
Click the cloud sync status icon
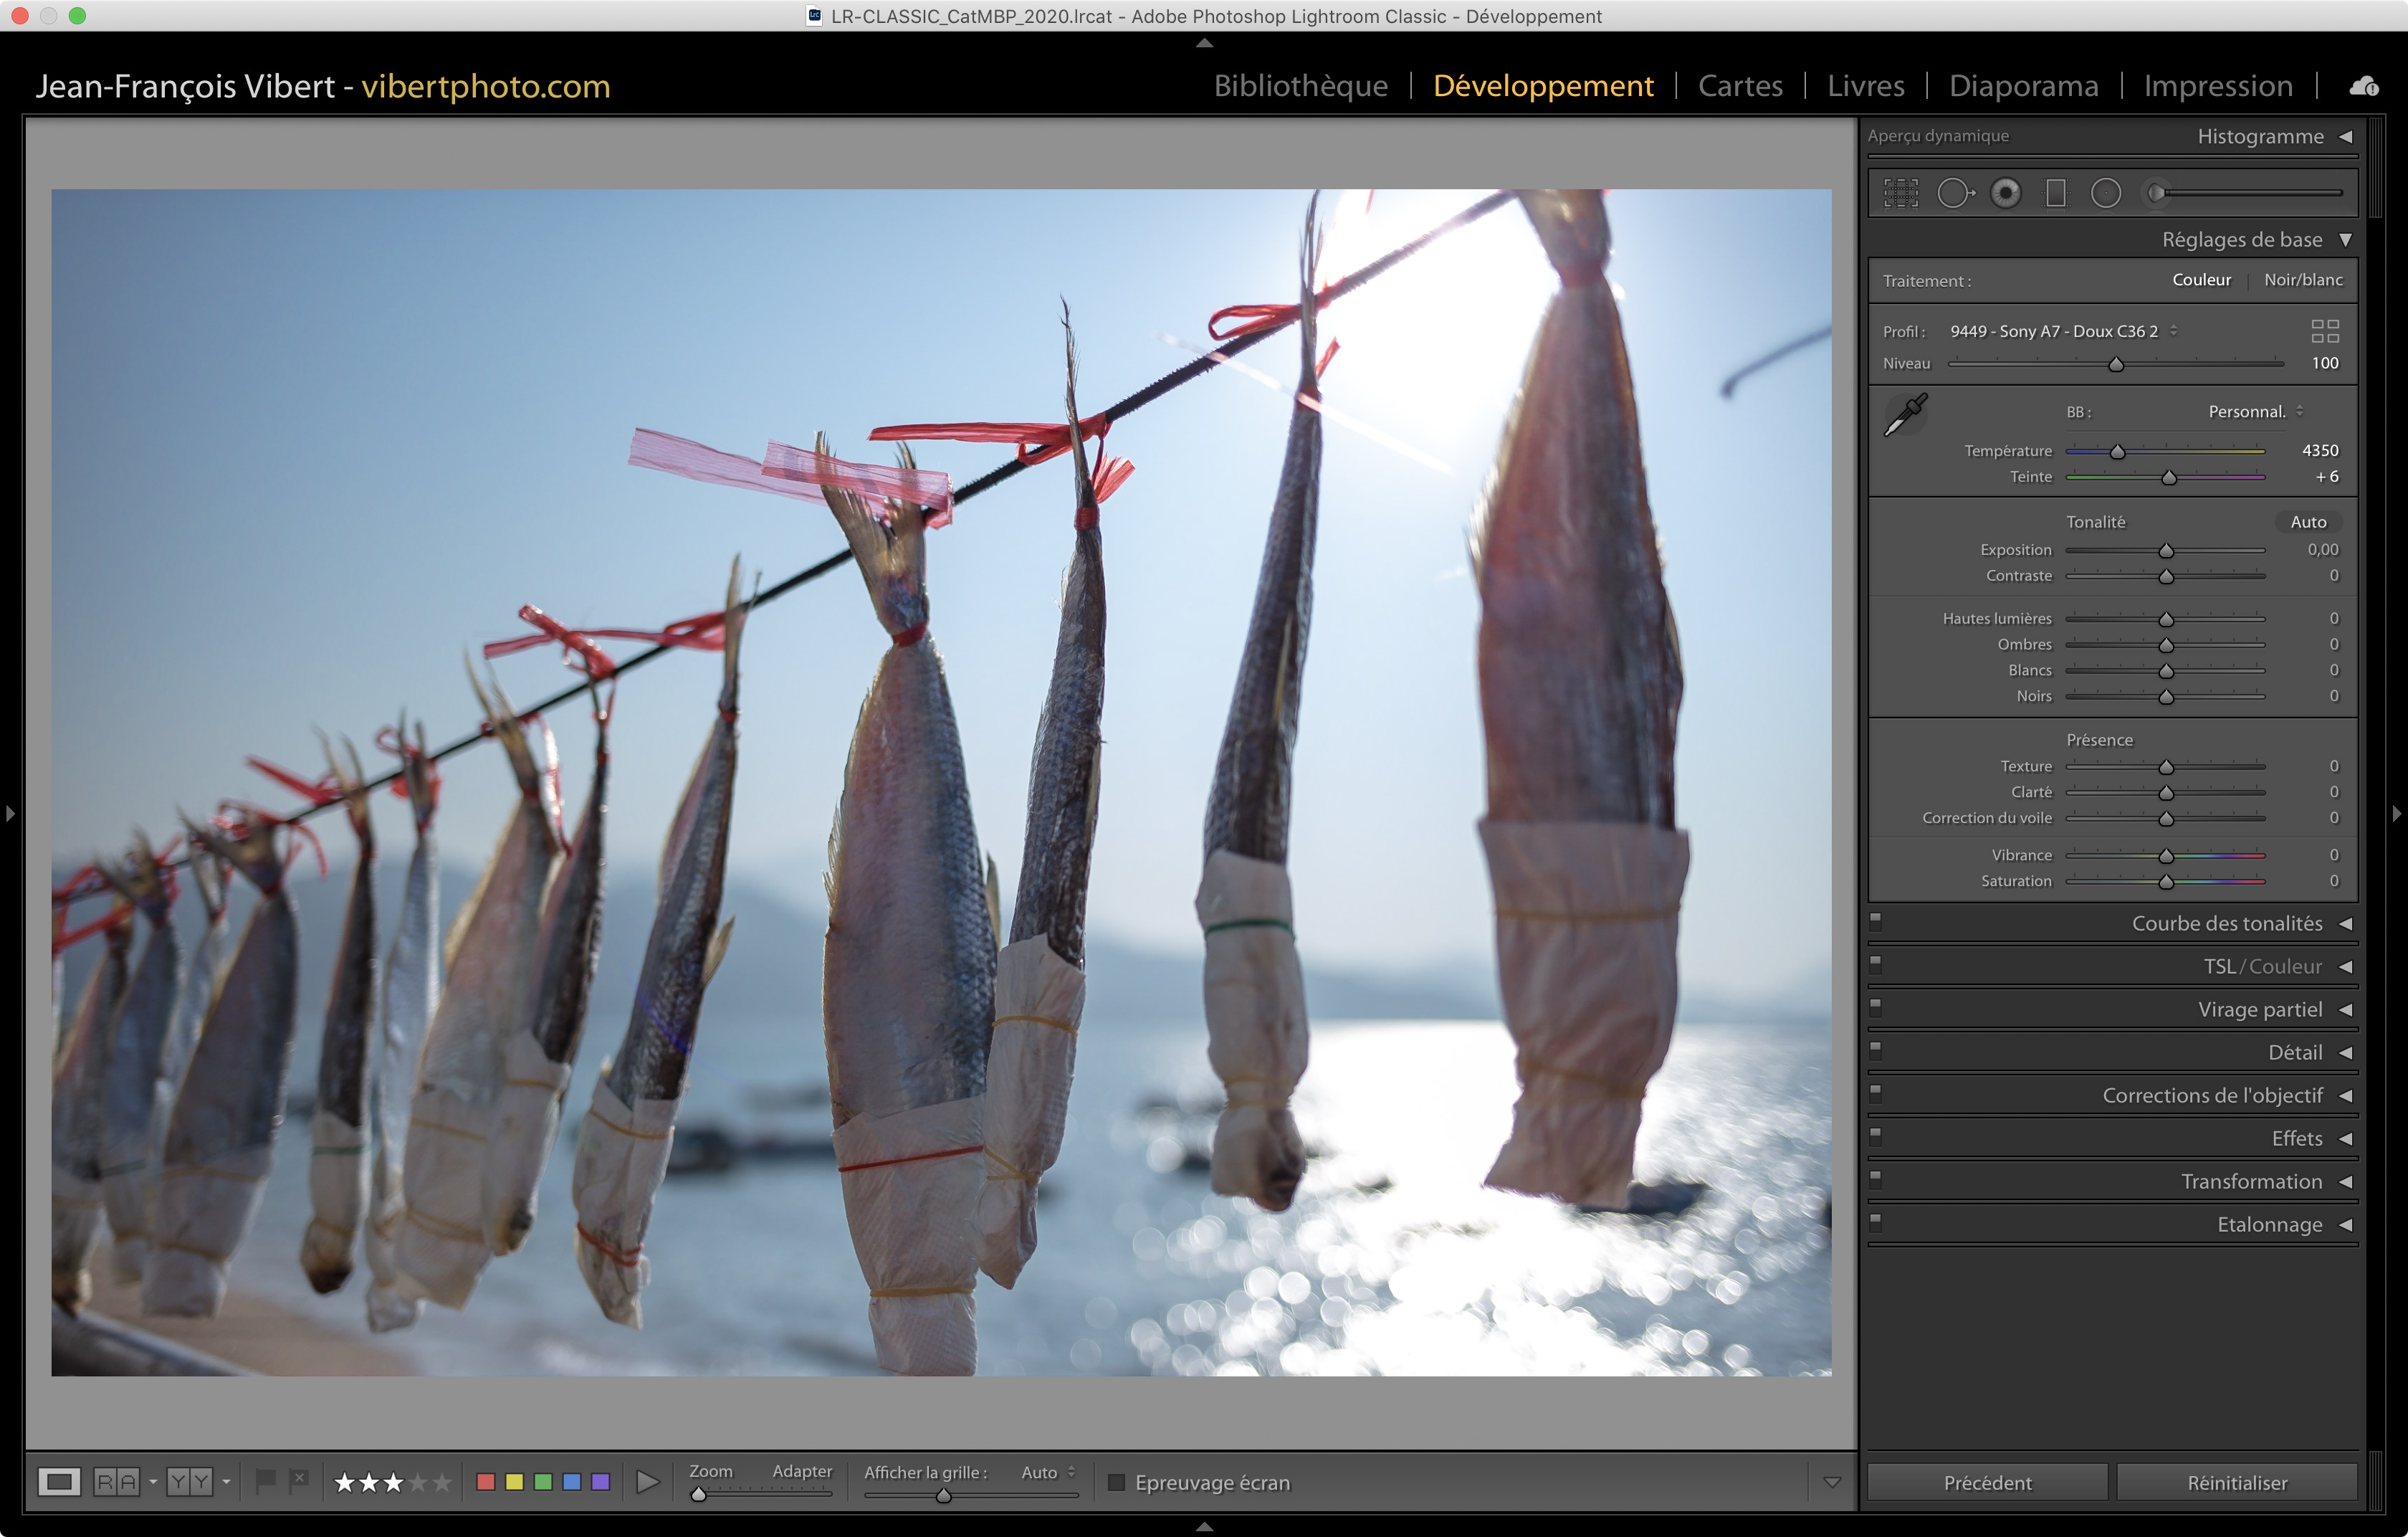(2363, 87)
